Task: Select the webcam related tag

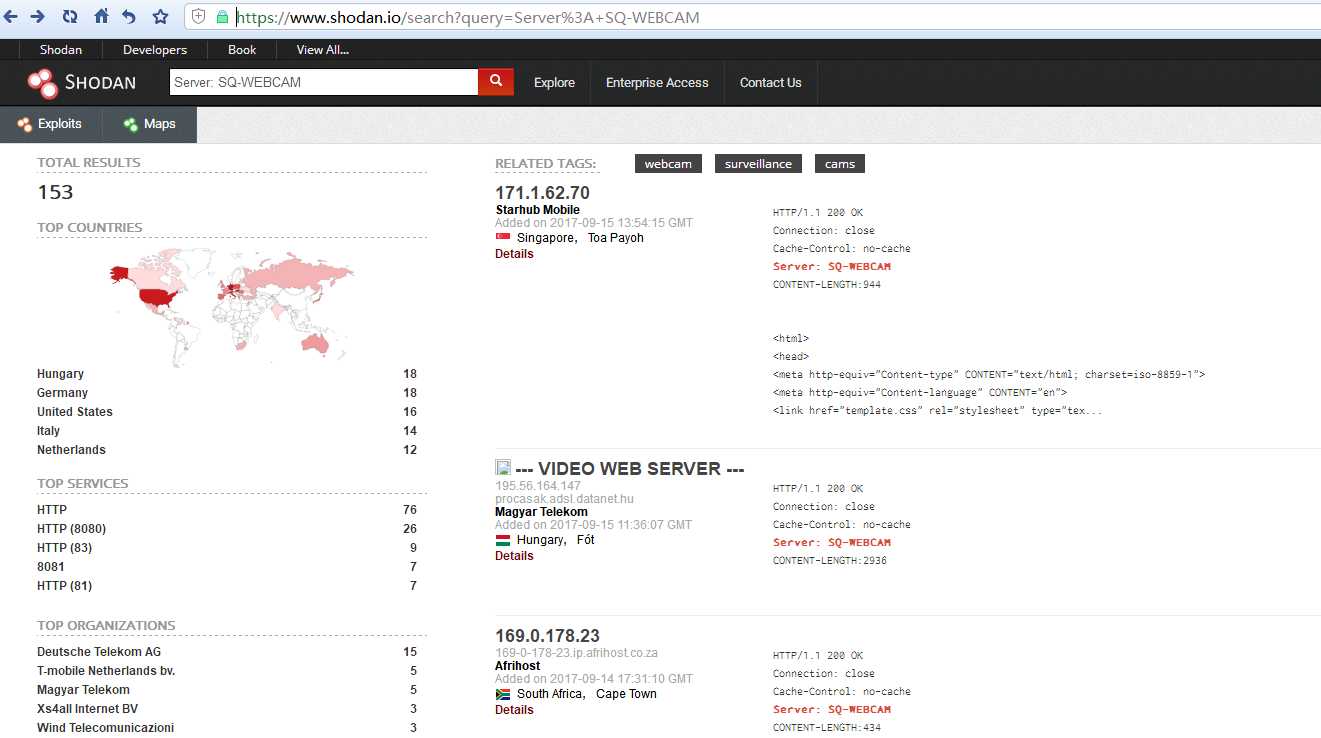Action: [668, 164]
